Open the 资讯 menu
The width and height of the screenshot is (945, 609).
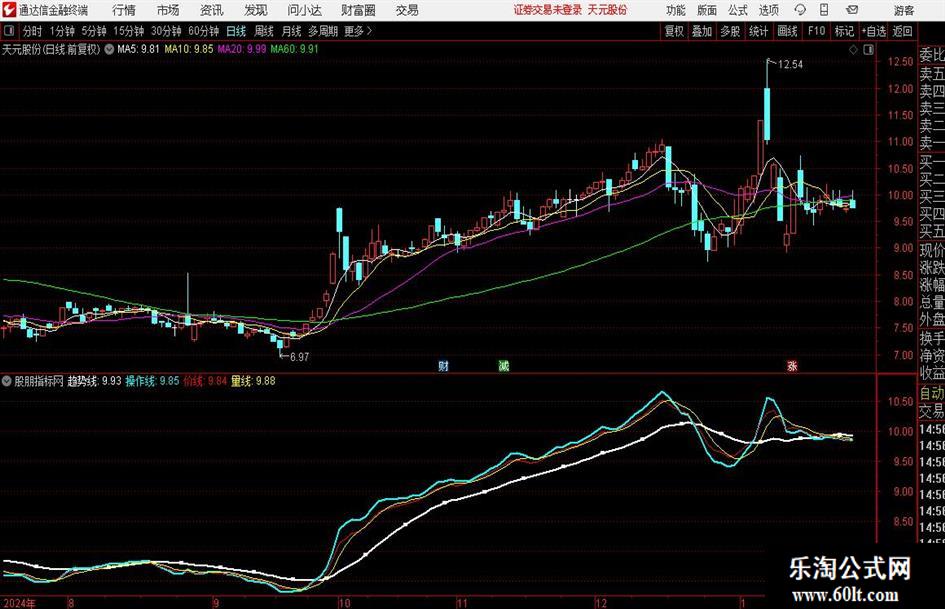(x=212, y=10)
